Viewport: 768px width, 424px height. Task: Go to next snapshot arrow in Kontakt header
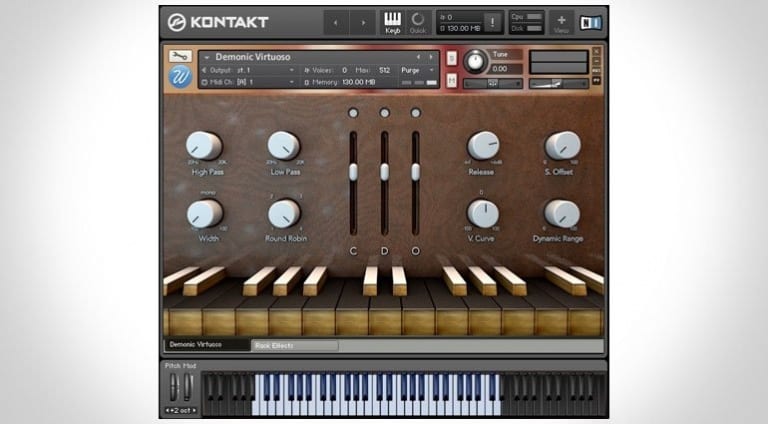tap(363, 23)
